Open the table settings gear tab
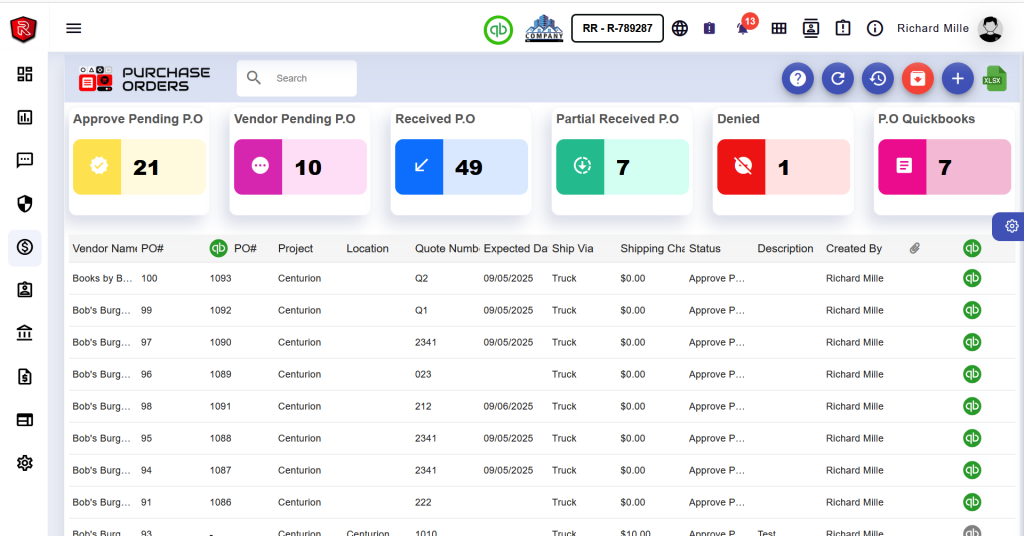 tap(1011, 226)
